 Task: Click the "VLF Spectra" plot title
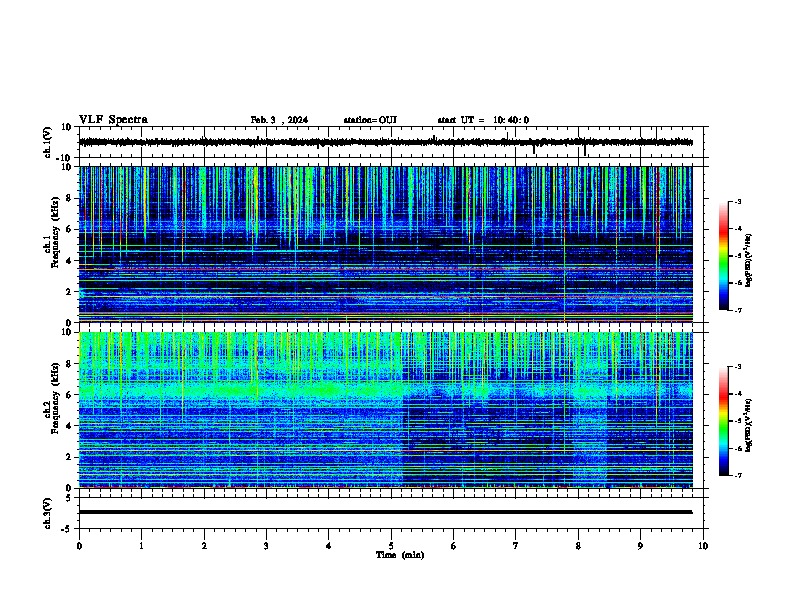point(113,120)
